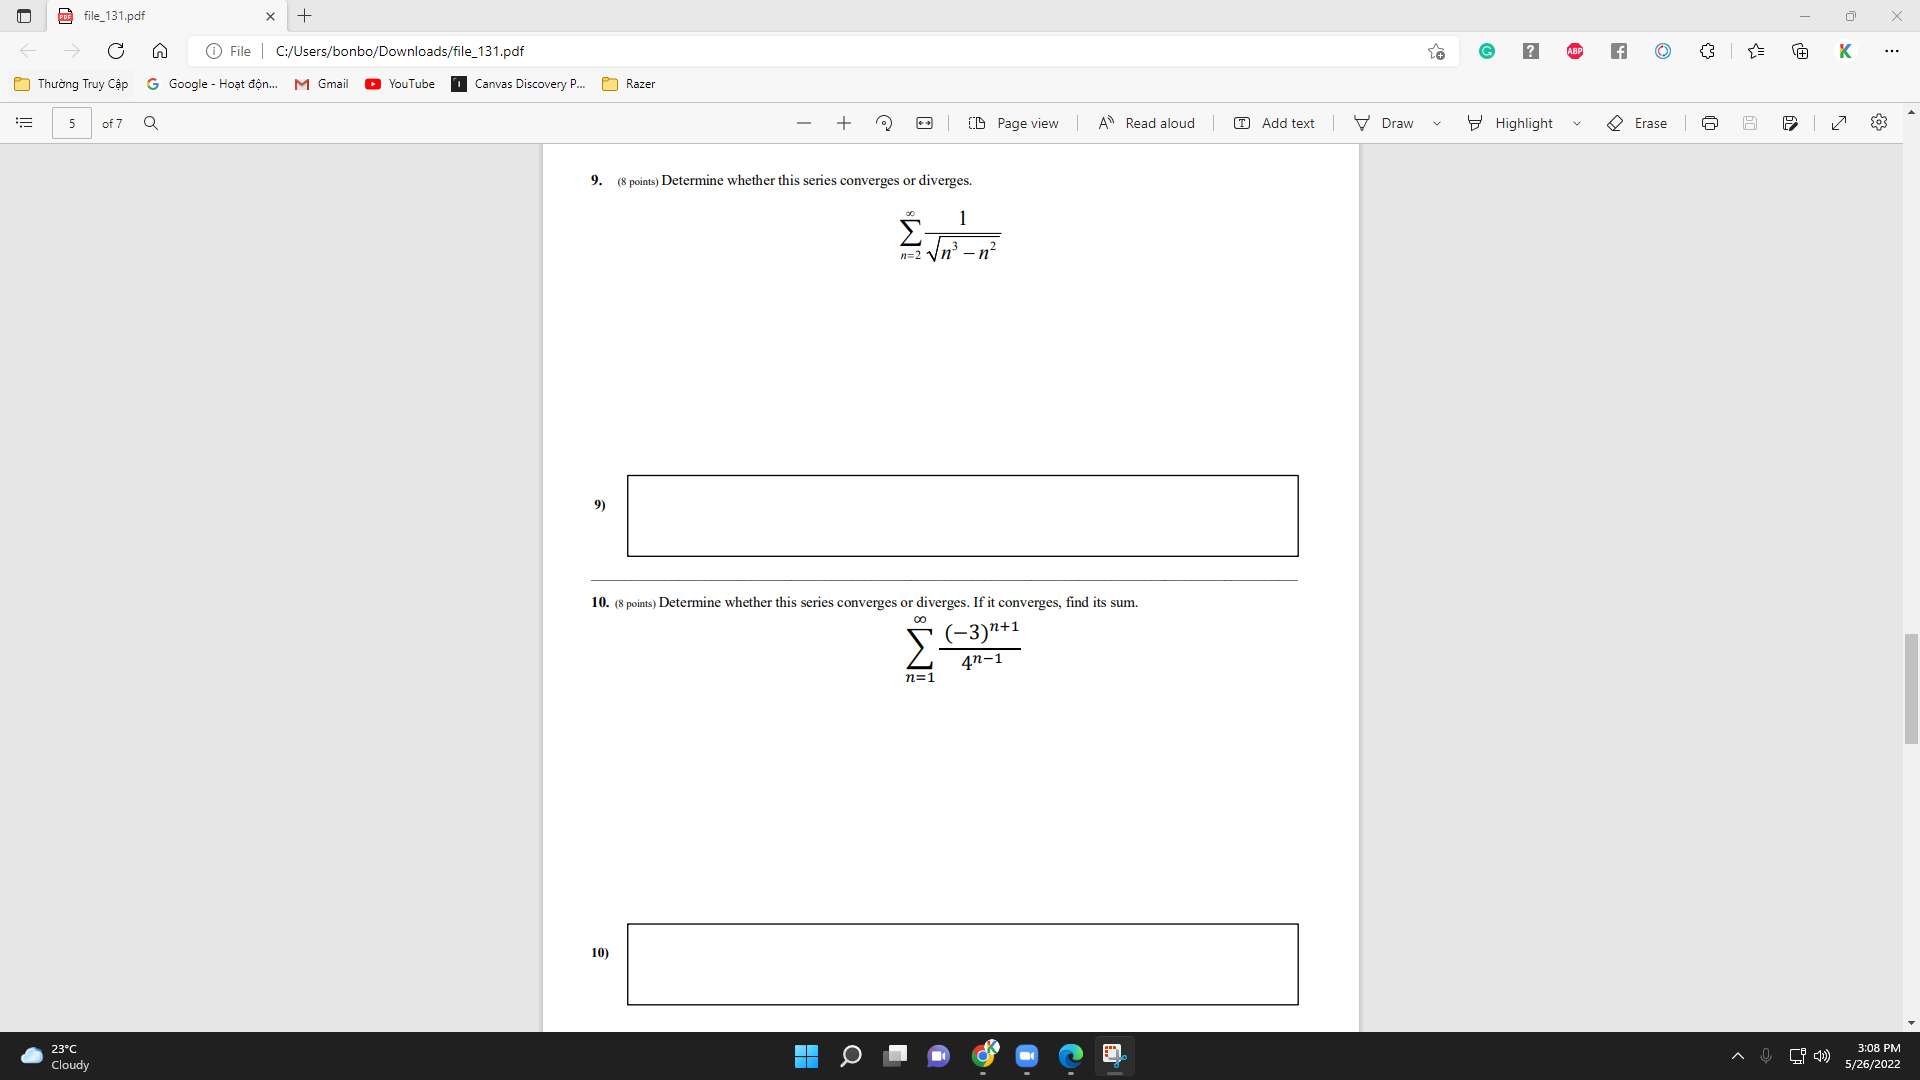Open the Highlight options dropdown
The image size is (1920, 1080).
click(x=1577, y=122)
